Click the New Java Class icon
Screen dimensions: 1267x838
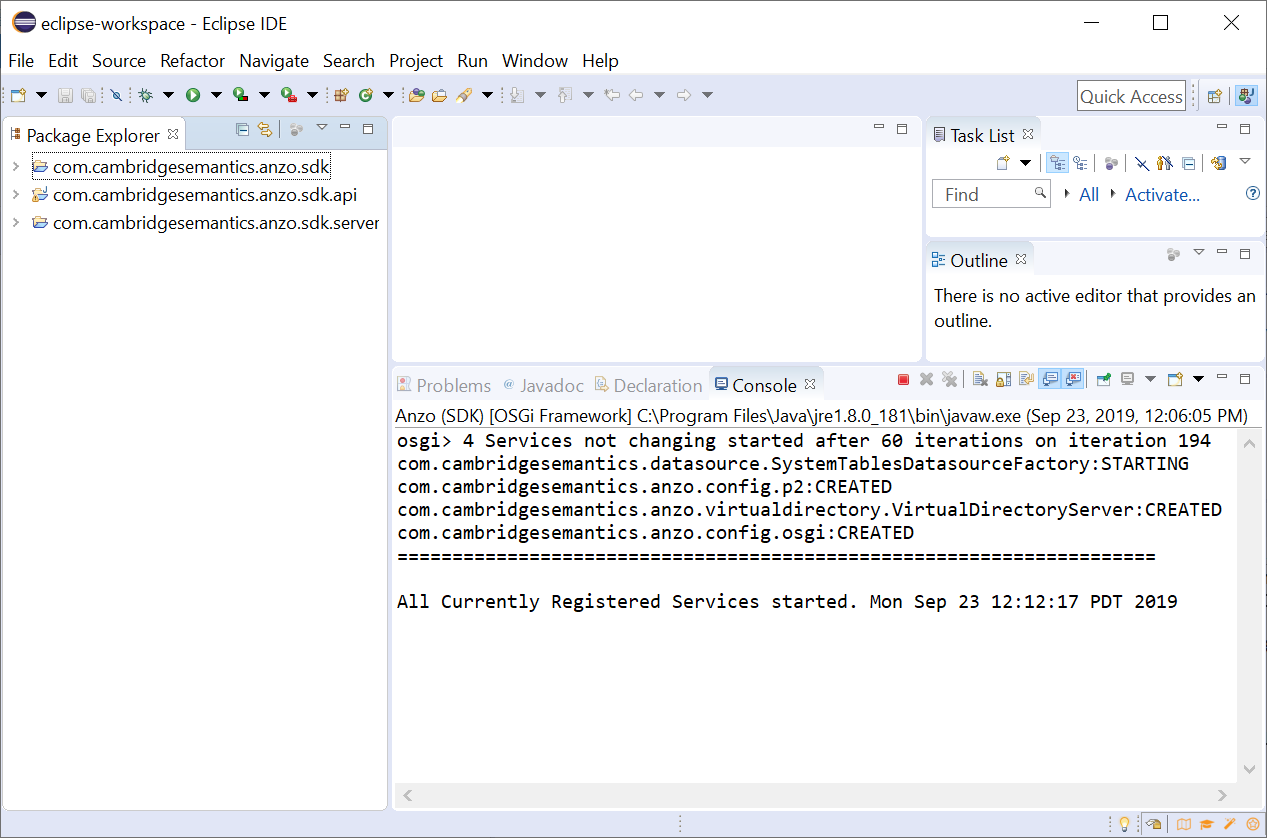pos(365,95)
